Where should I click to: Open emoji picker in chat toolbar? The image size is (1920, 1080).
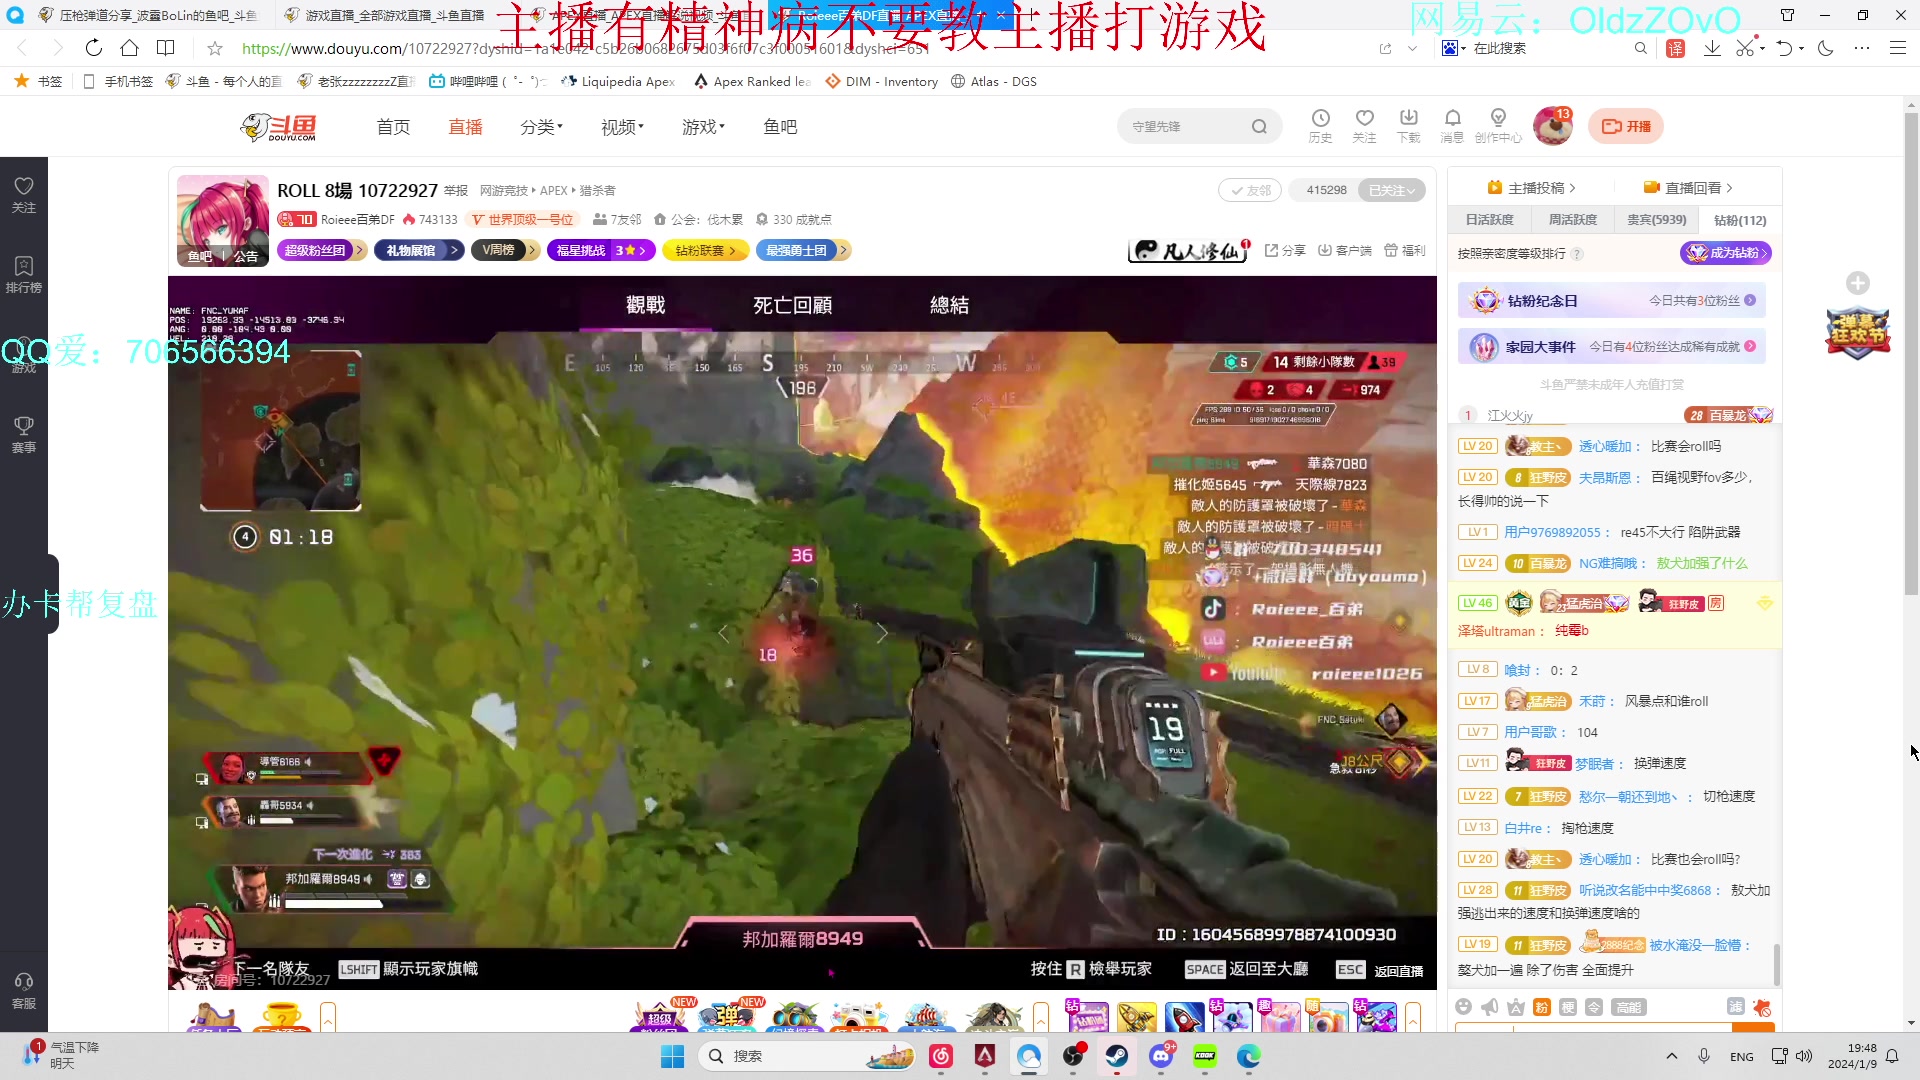click(1464, 1007)
